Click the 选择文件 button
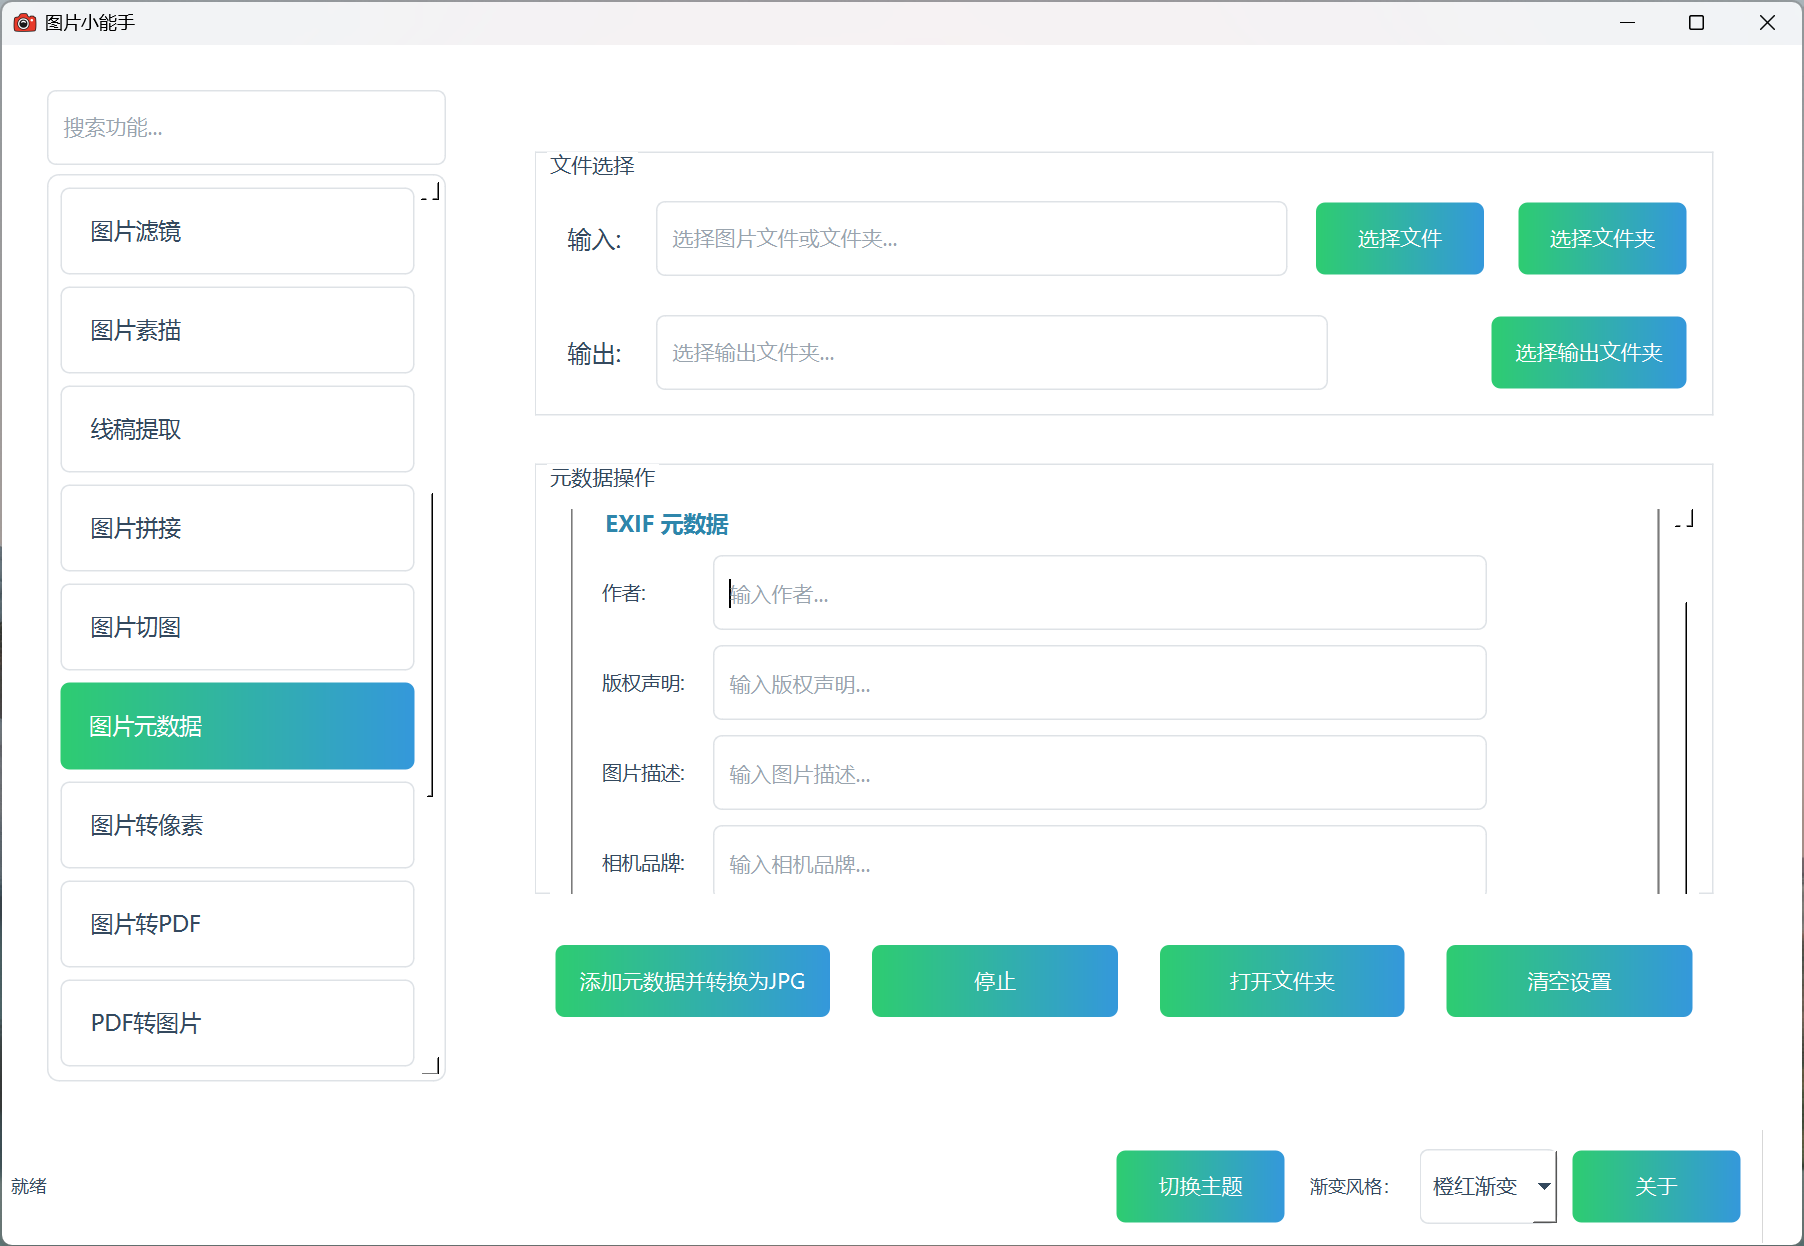 pyautogui.click(x=1399, y=239)
